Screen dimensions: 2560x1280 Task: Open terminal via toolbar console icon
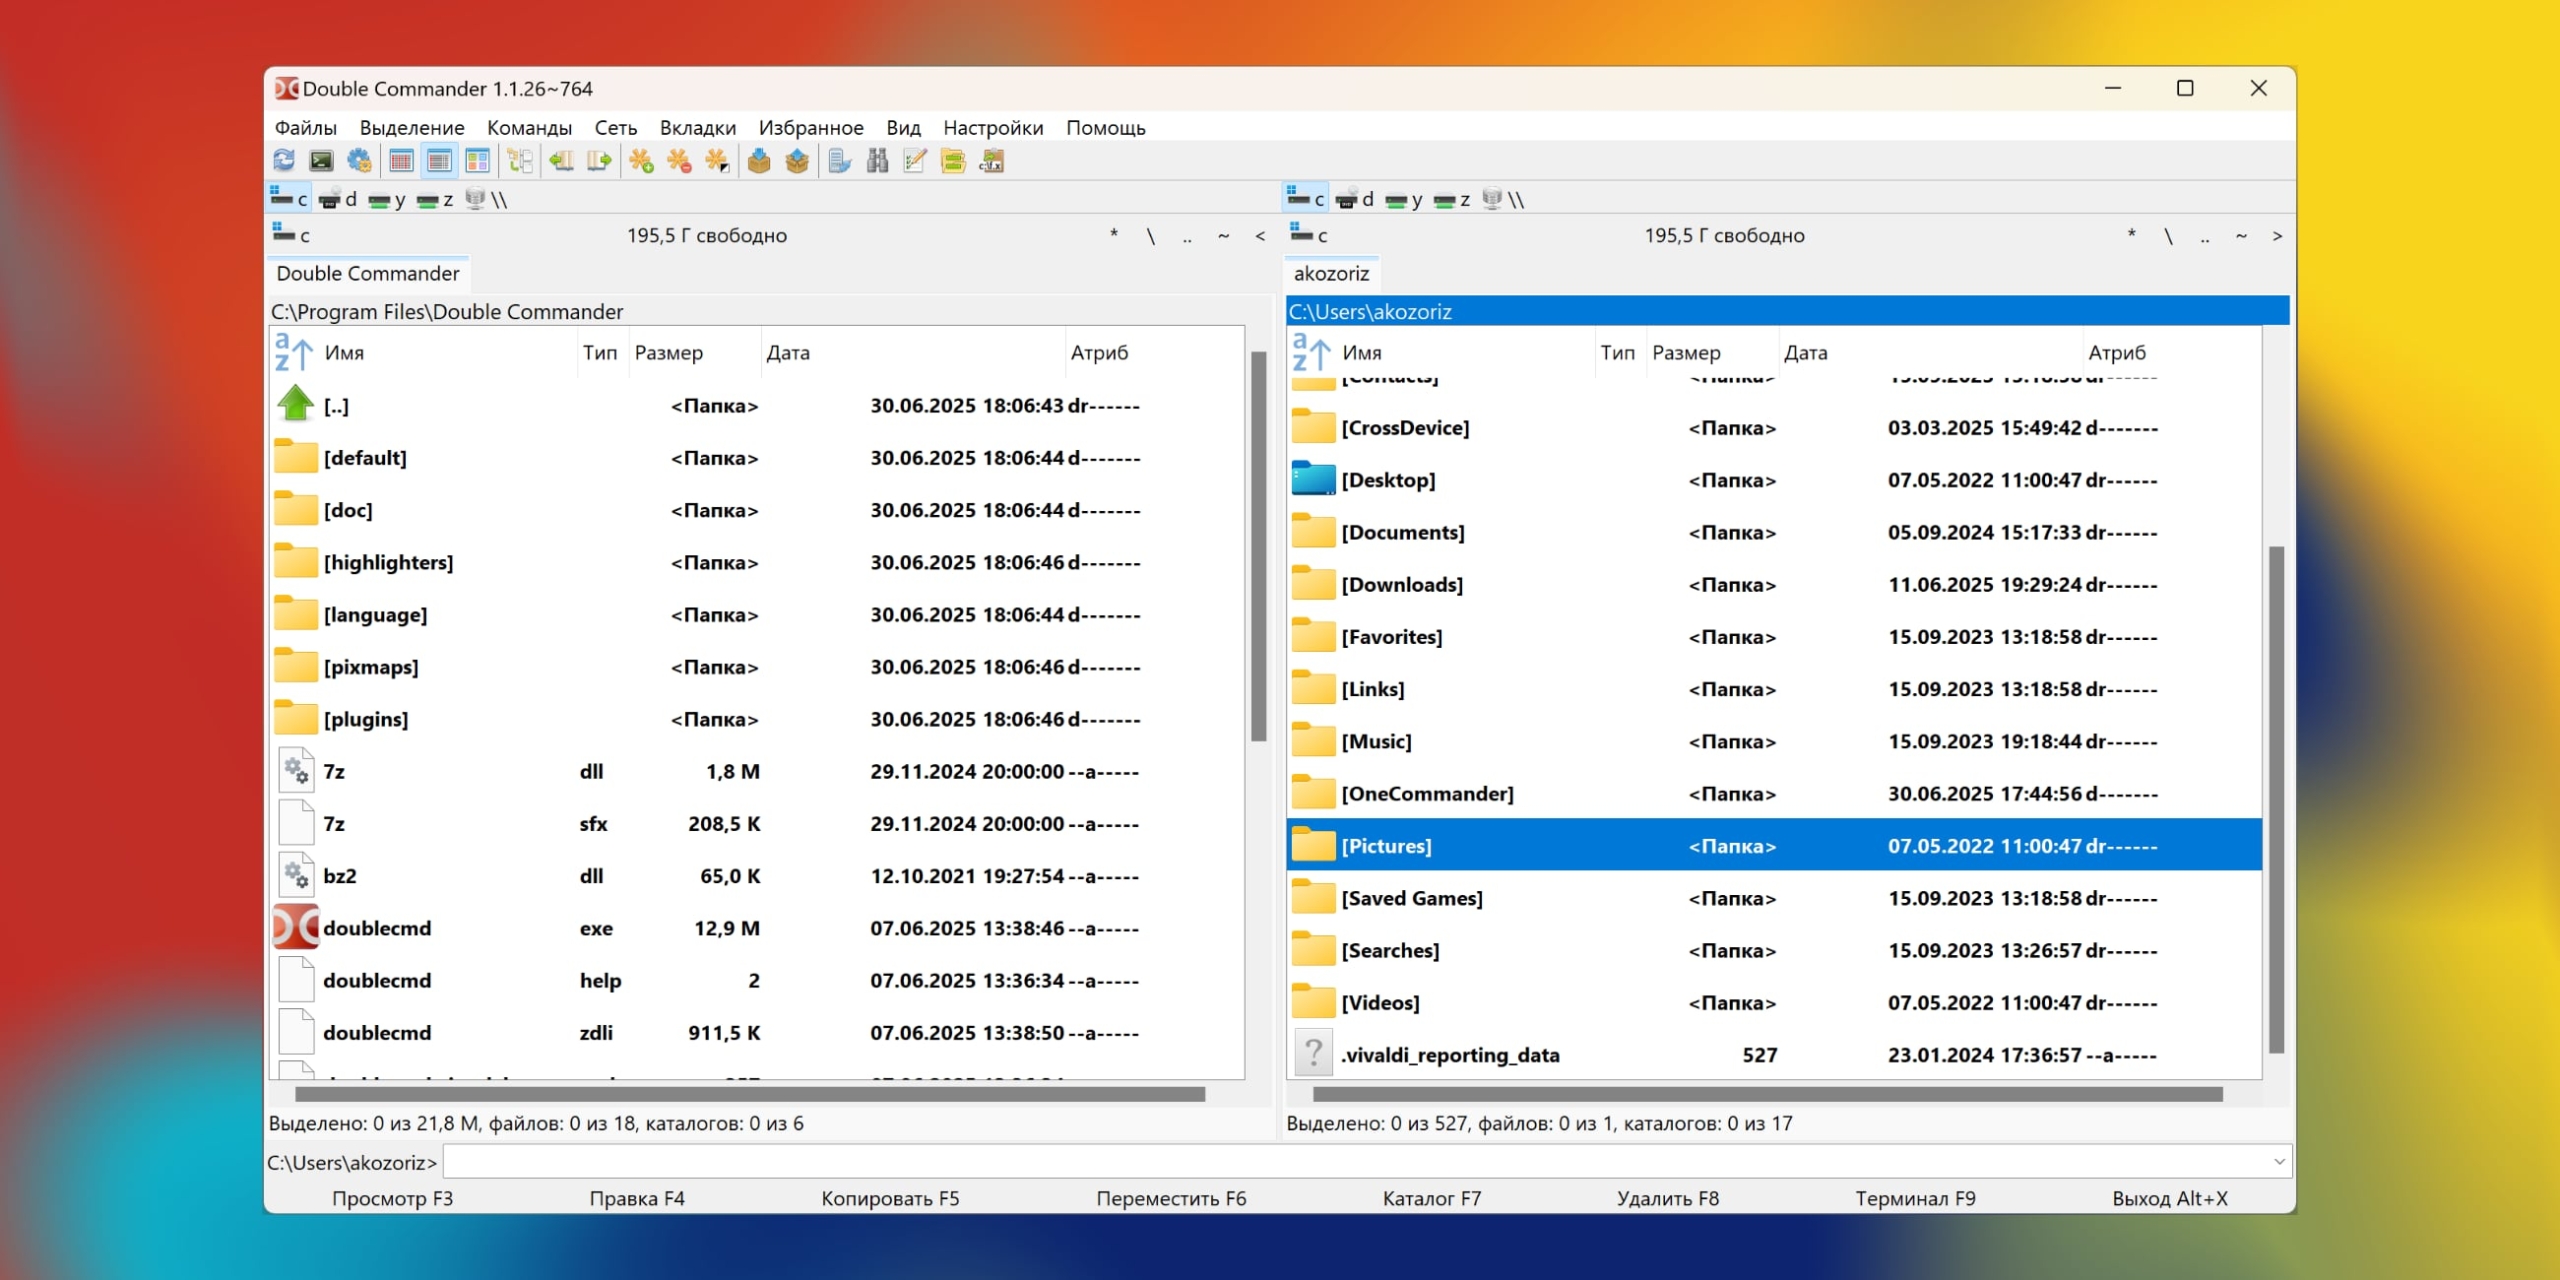(321, 161)
